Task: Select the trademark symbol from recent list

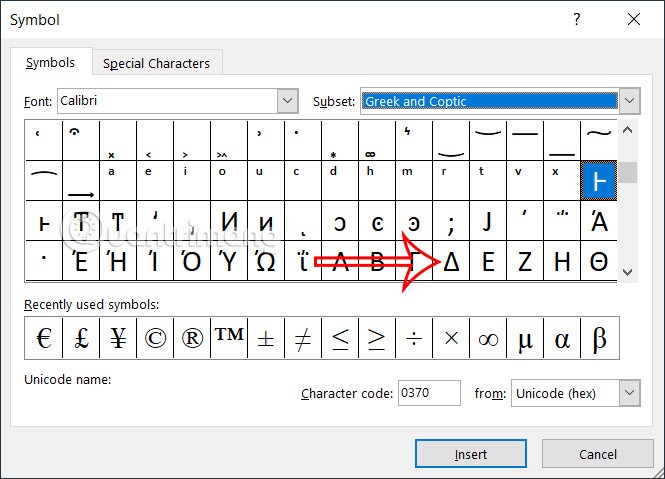Action: [229, 338]
